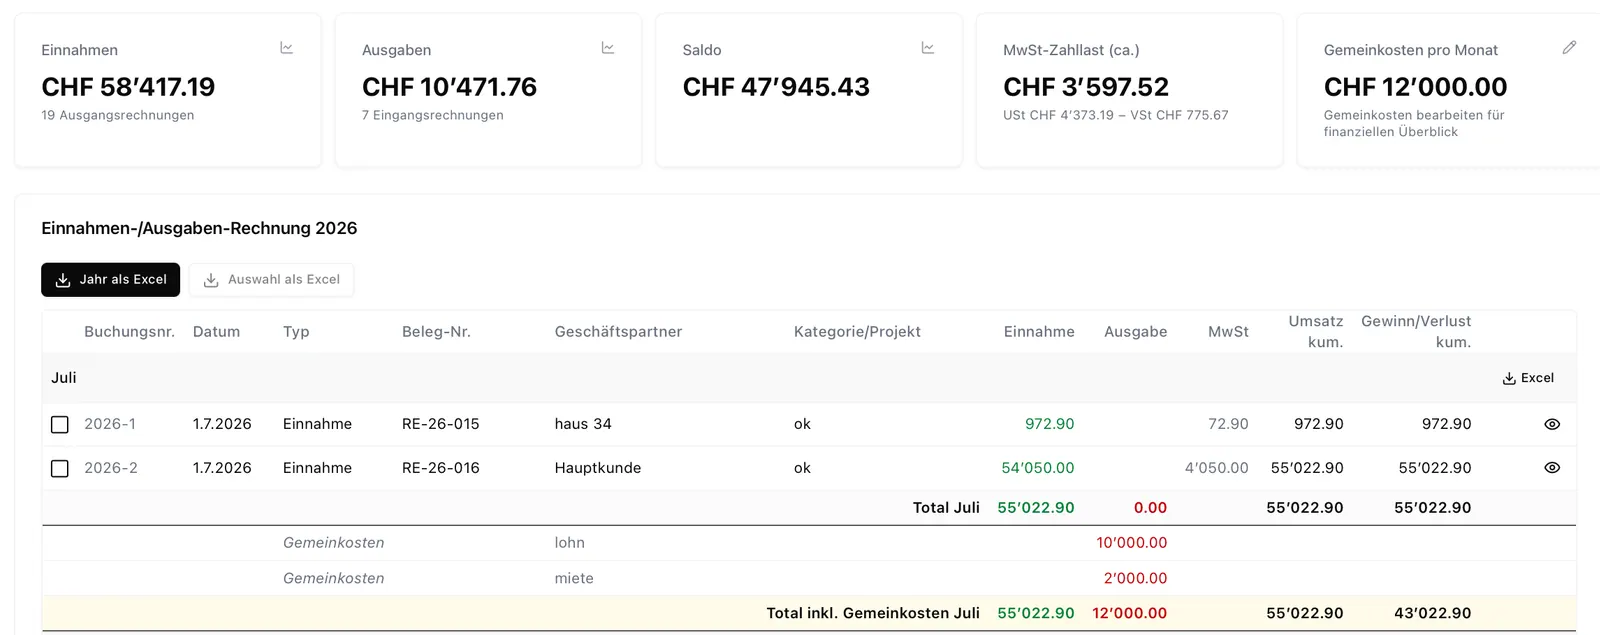Click Einnahme value 972.90 in green
This screenshot has width=1600, height=635.
tap(1050, 424)
